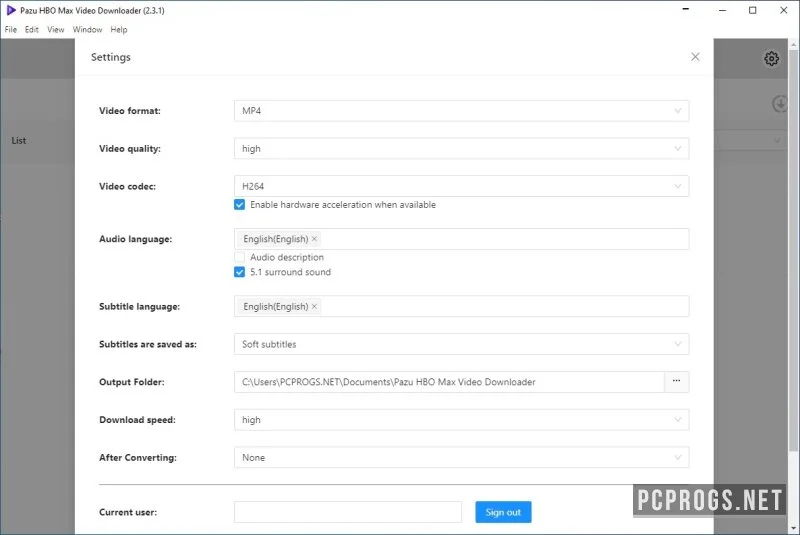Open the settings gear icon
800x535 pixels.
771,59
